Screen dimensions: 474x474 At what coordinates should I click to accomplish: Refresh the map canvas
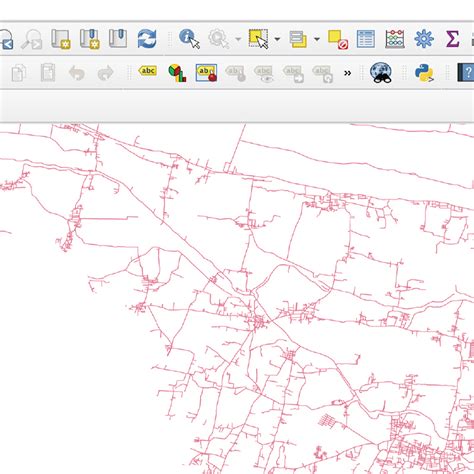(147, 39)
